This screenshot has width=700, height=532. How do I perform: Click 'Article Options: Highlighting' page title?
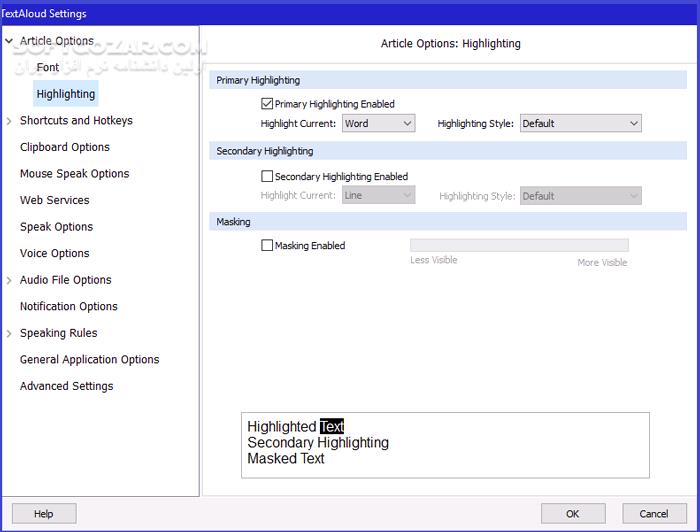(x=450, y=44)
